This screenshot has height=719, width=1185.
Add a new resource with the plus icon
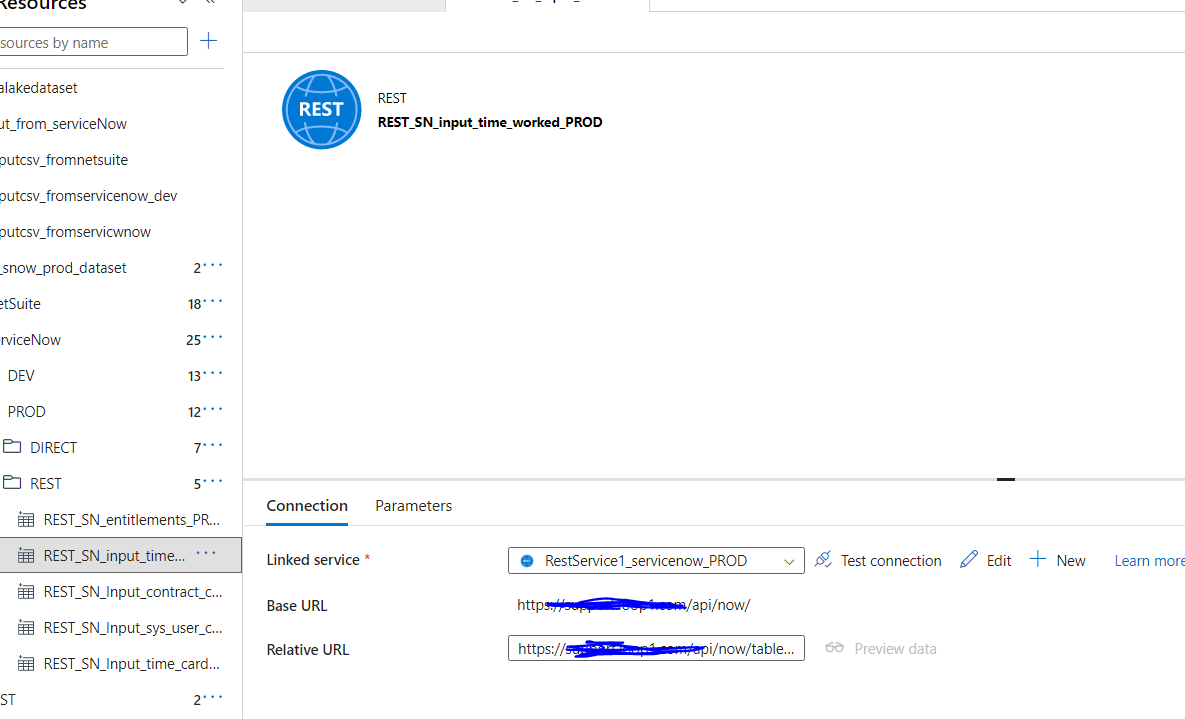point(209,41)
